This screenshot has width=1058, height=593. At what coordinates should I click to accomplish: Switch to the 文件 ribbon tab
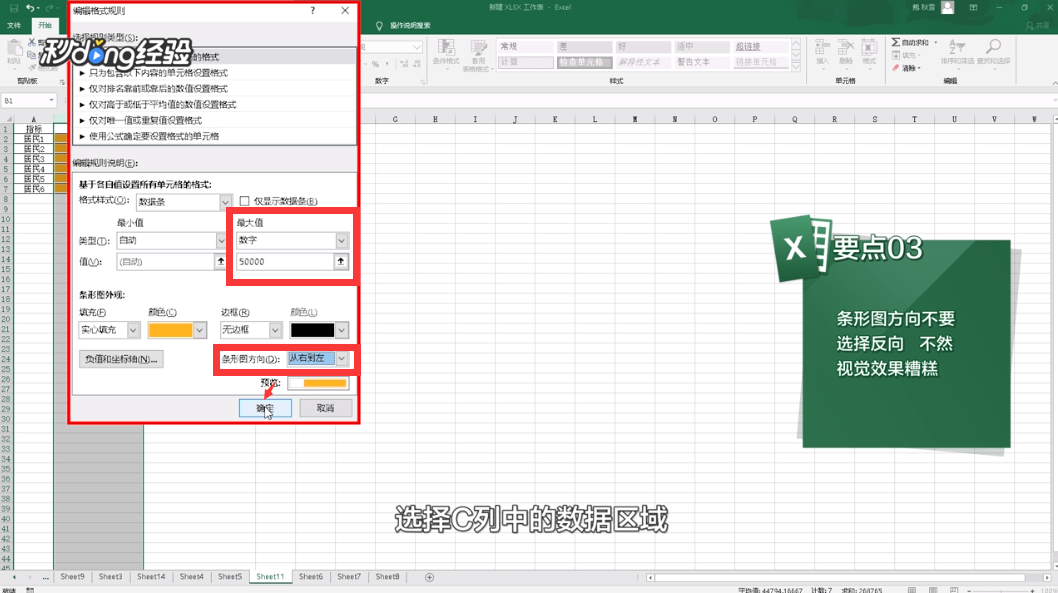tap(14, 26)
